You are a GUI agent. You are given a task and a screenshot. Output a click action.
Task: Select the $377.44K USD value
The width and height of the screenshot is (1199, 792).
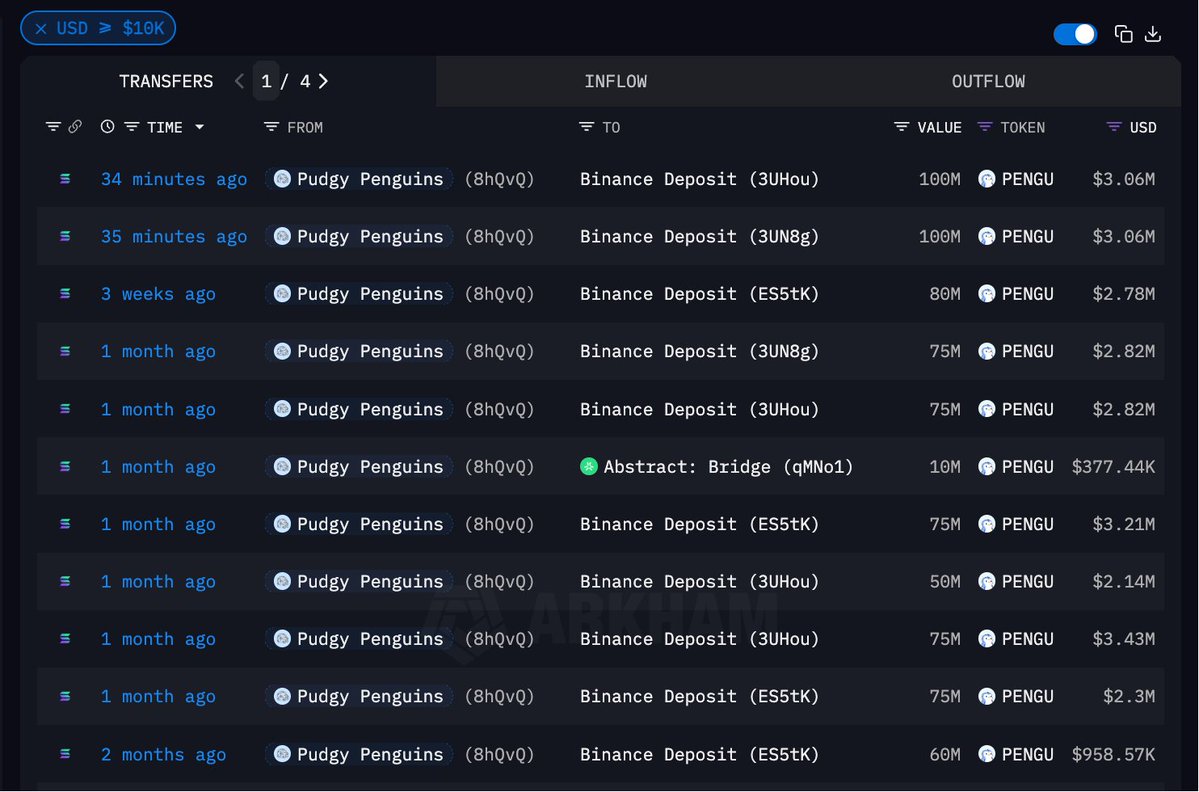tap(1113, 466)
